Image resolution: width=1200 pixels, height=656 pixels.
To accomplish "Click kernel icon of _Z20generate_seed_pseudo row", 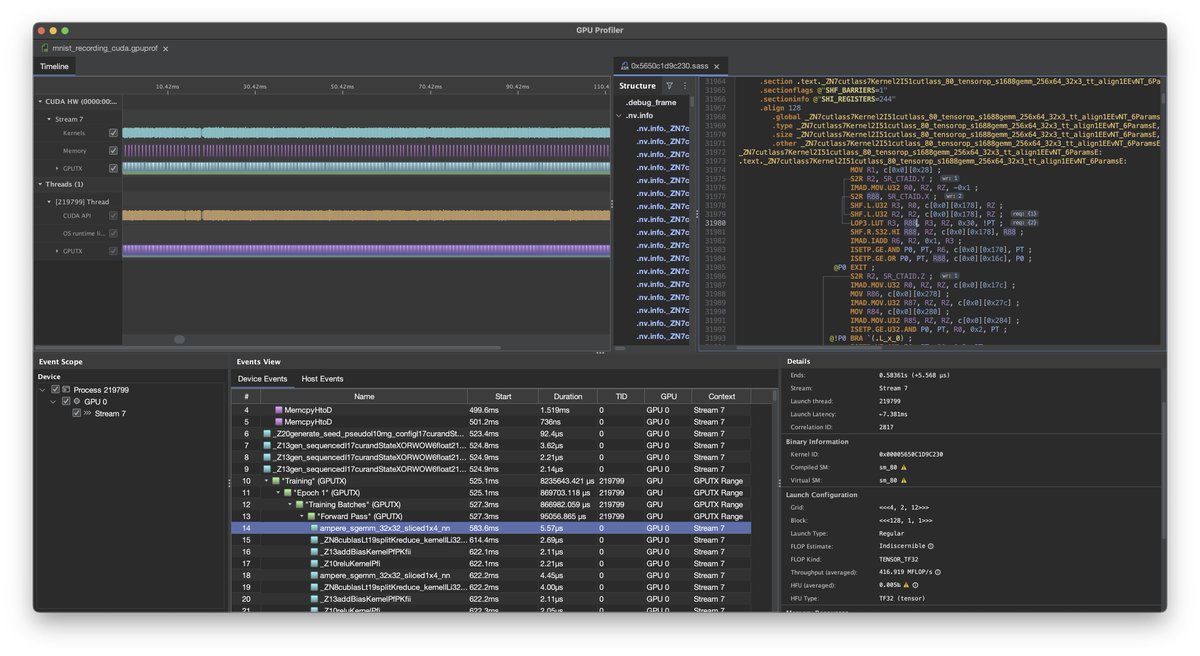I will (267, 434).
